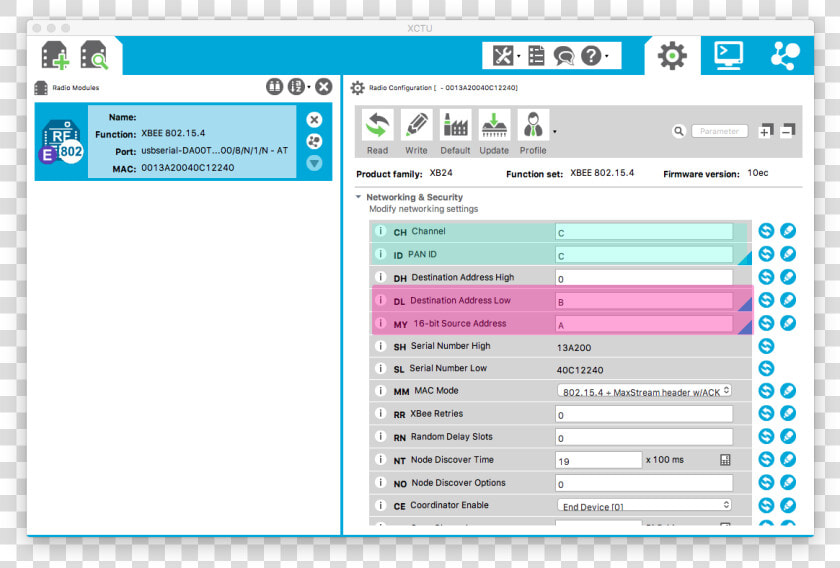Show info for CE Coordinator Enable
840x568 pixels.
coord(380,505)
